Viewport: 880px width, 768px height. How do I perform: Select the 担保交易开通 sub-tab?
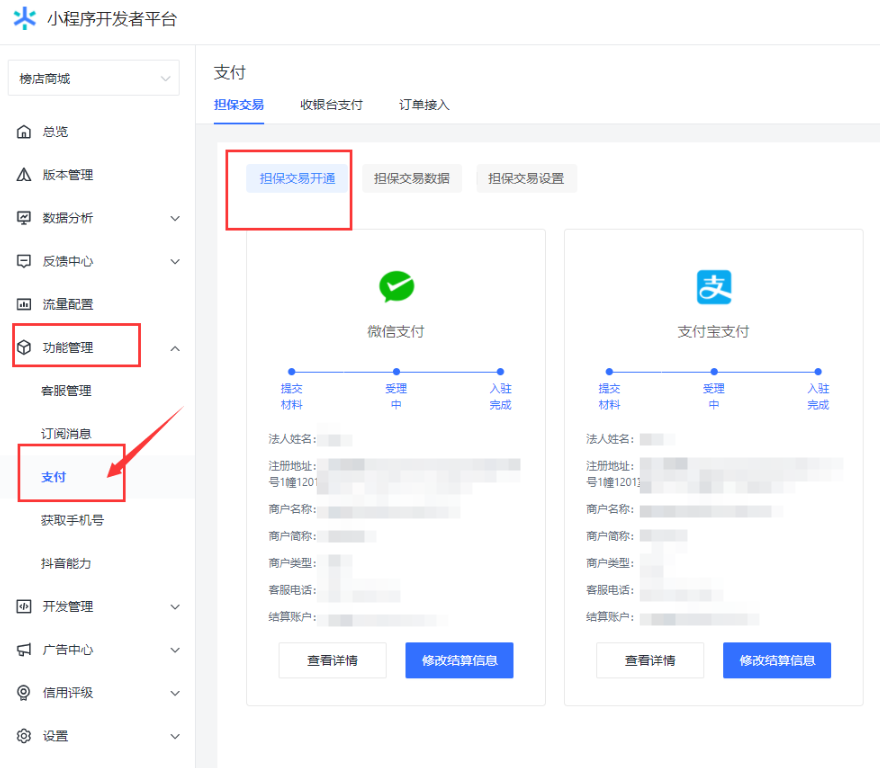(297, 179)
